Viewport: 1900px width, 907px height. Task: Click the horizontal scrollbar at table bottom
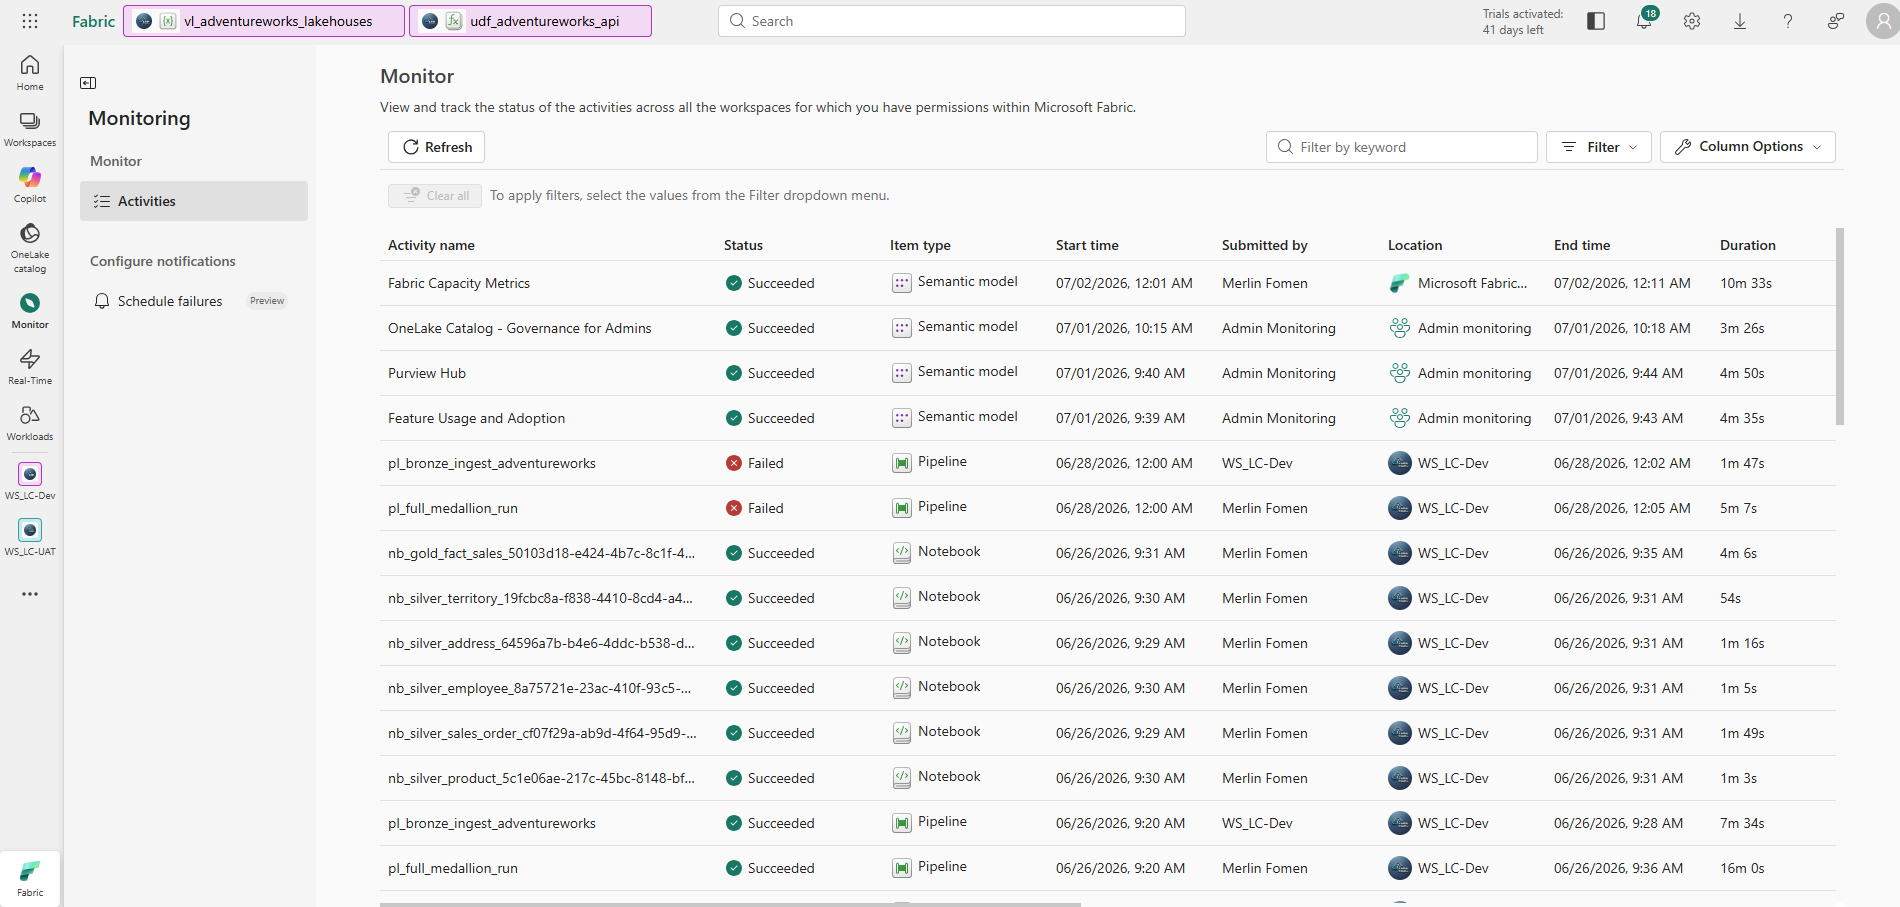coord(730,904)
